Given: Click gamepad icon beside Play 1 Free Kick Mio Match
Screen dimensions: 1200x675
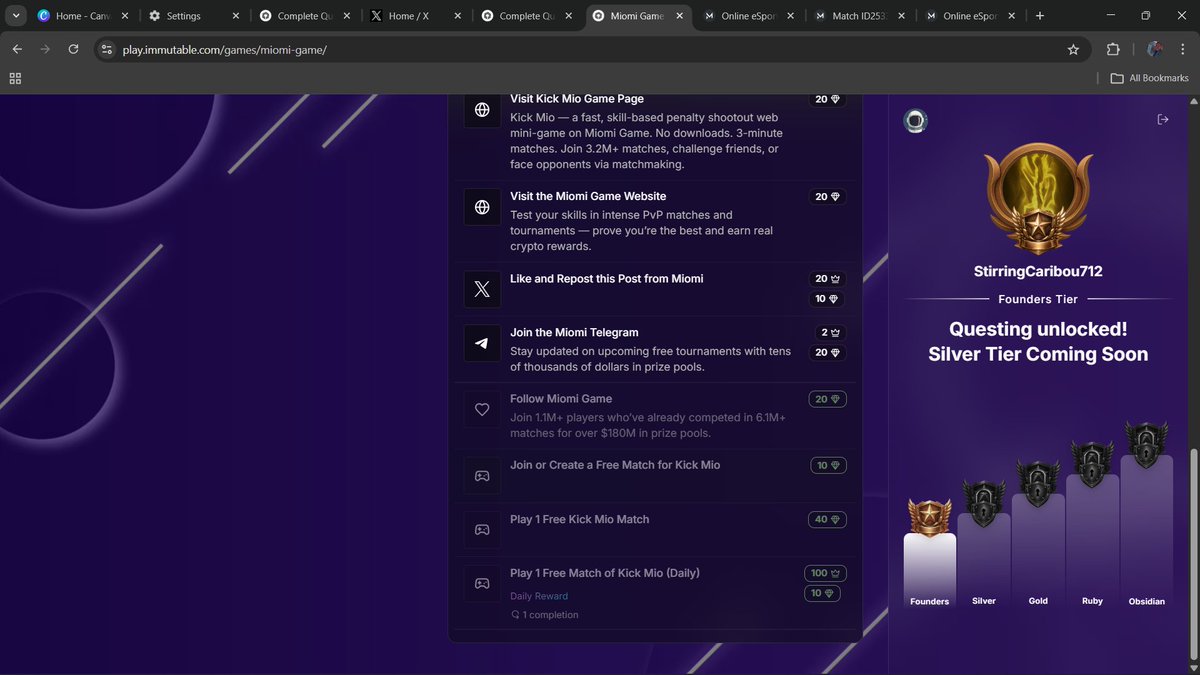Looking at the screenshot, I should pyautogui.click(x=482, y=529).
